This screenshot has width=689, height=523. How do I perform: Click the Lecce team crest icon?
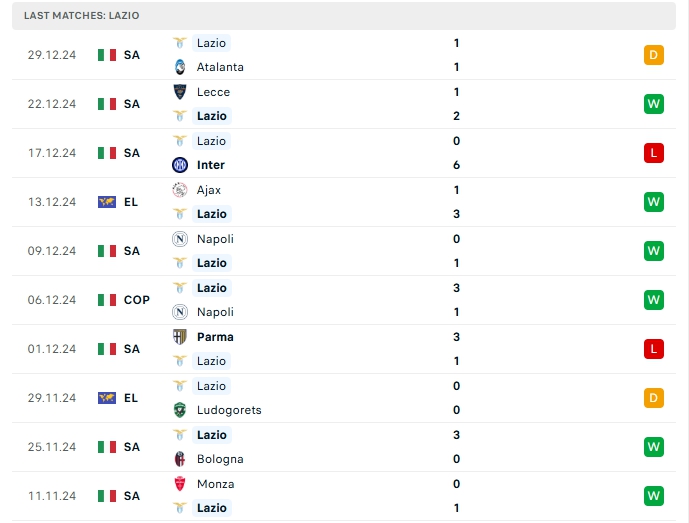pos(180,92)
